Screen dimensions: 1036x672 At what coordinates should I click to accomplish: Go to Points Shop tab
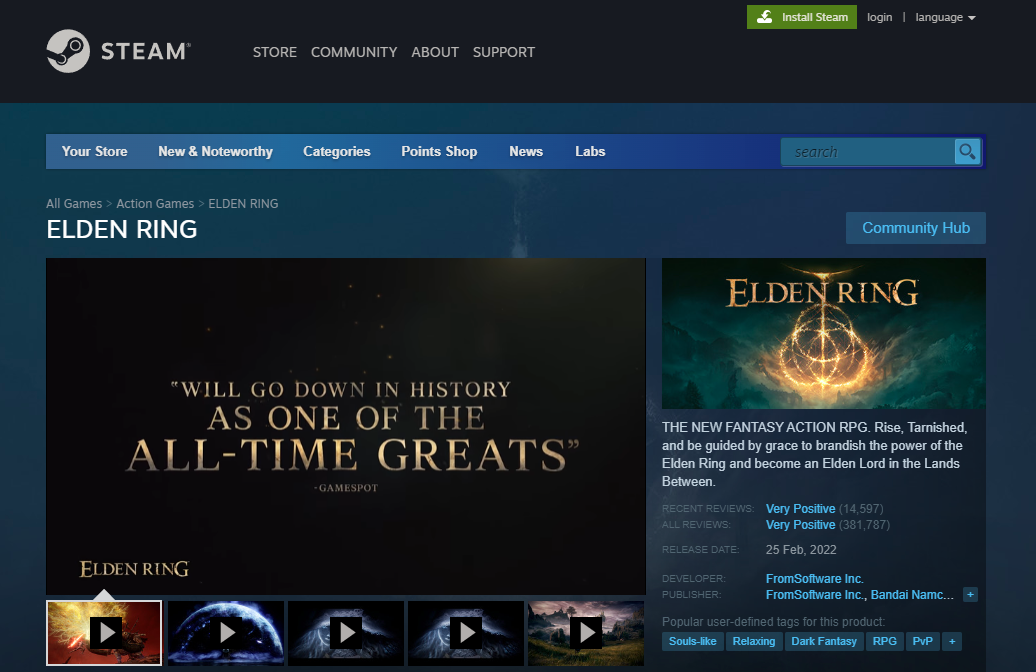point(439,151)
